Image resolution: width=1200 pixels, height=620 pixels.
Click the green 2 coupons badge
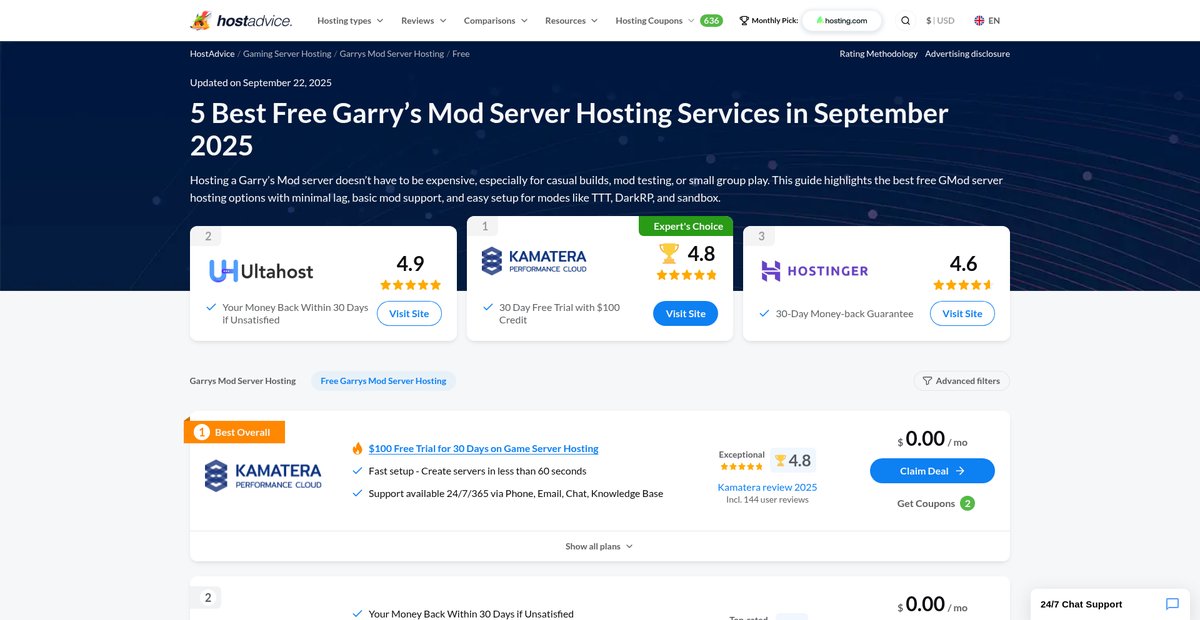[967, 503]
